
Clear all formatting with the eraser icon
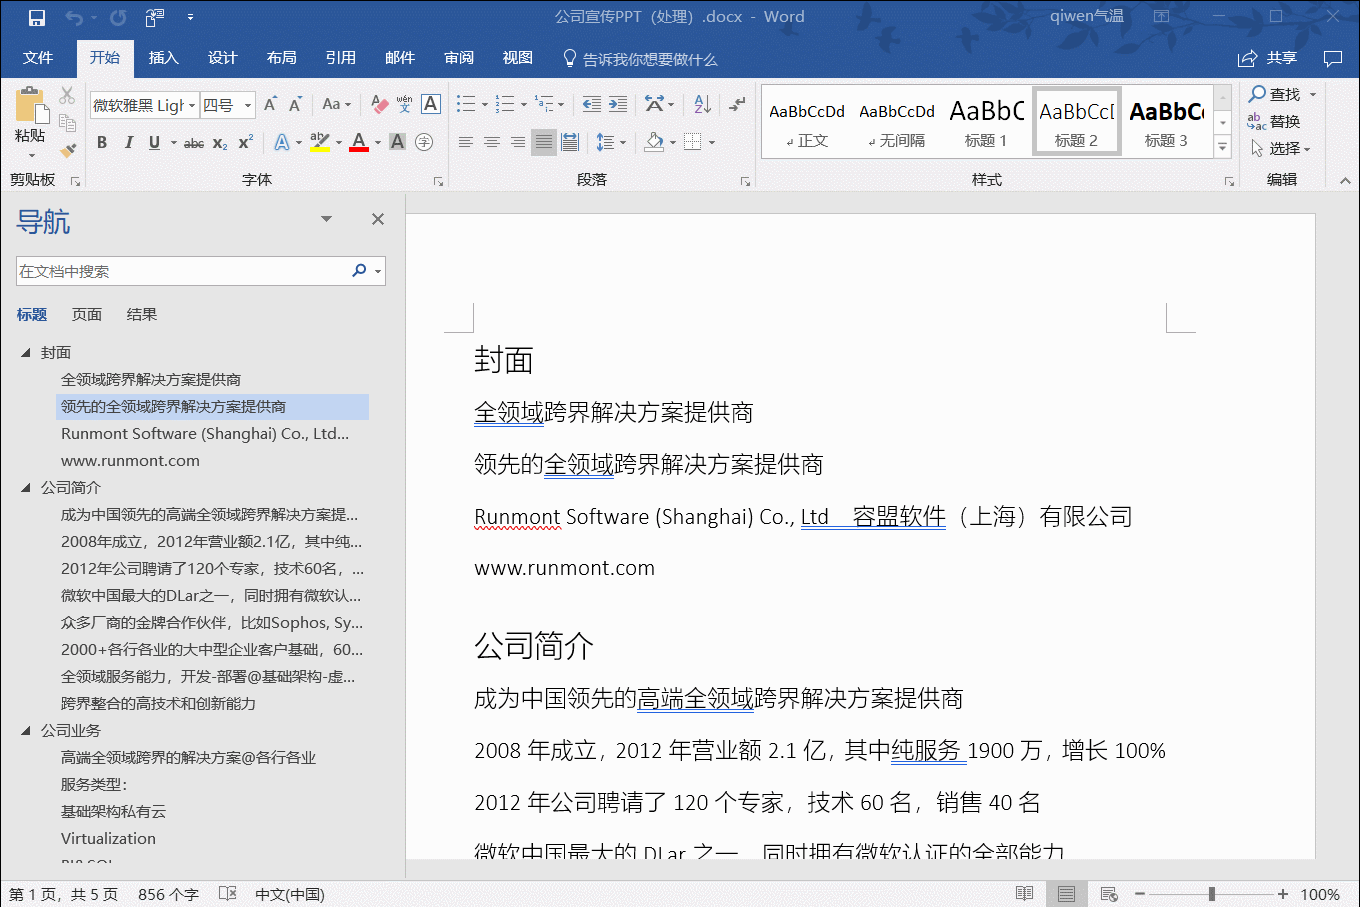coord(379,104)
